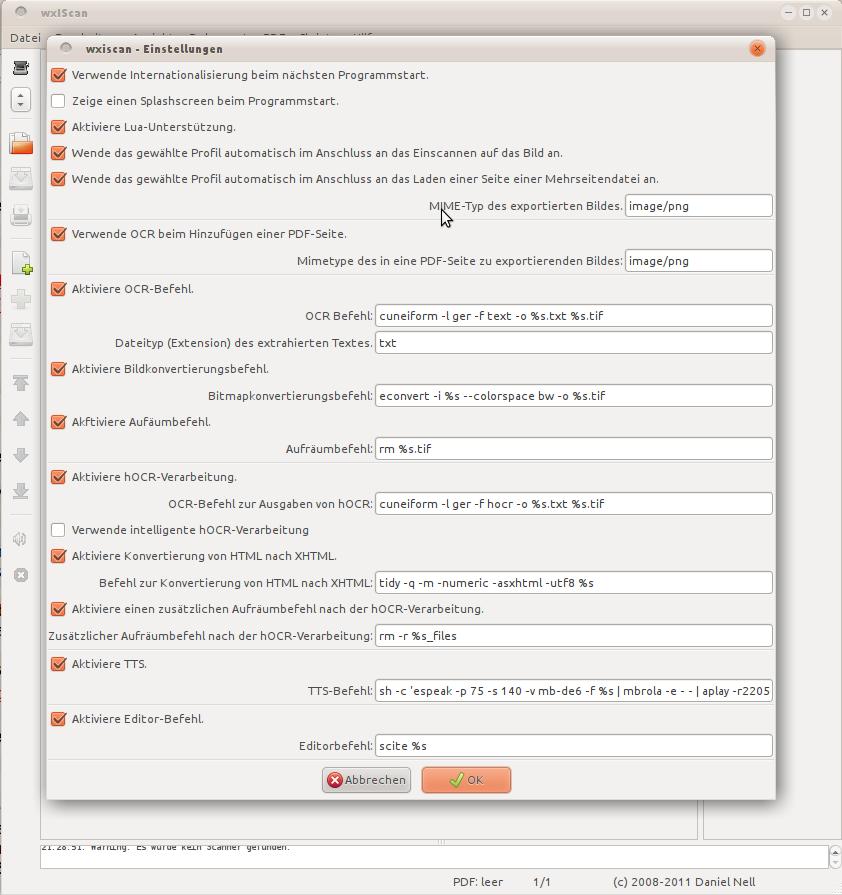Click the Bitmapkonvertierungsbefehl econvert field

[574, 396]
